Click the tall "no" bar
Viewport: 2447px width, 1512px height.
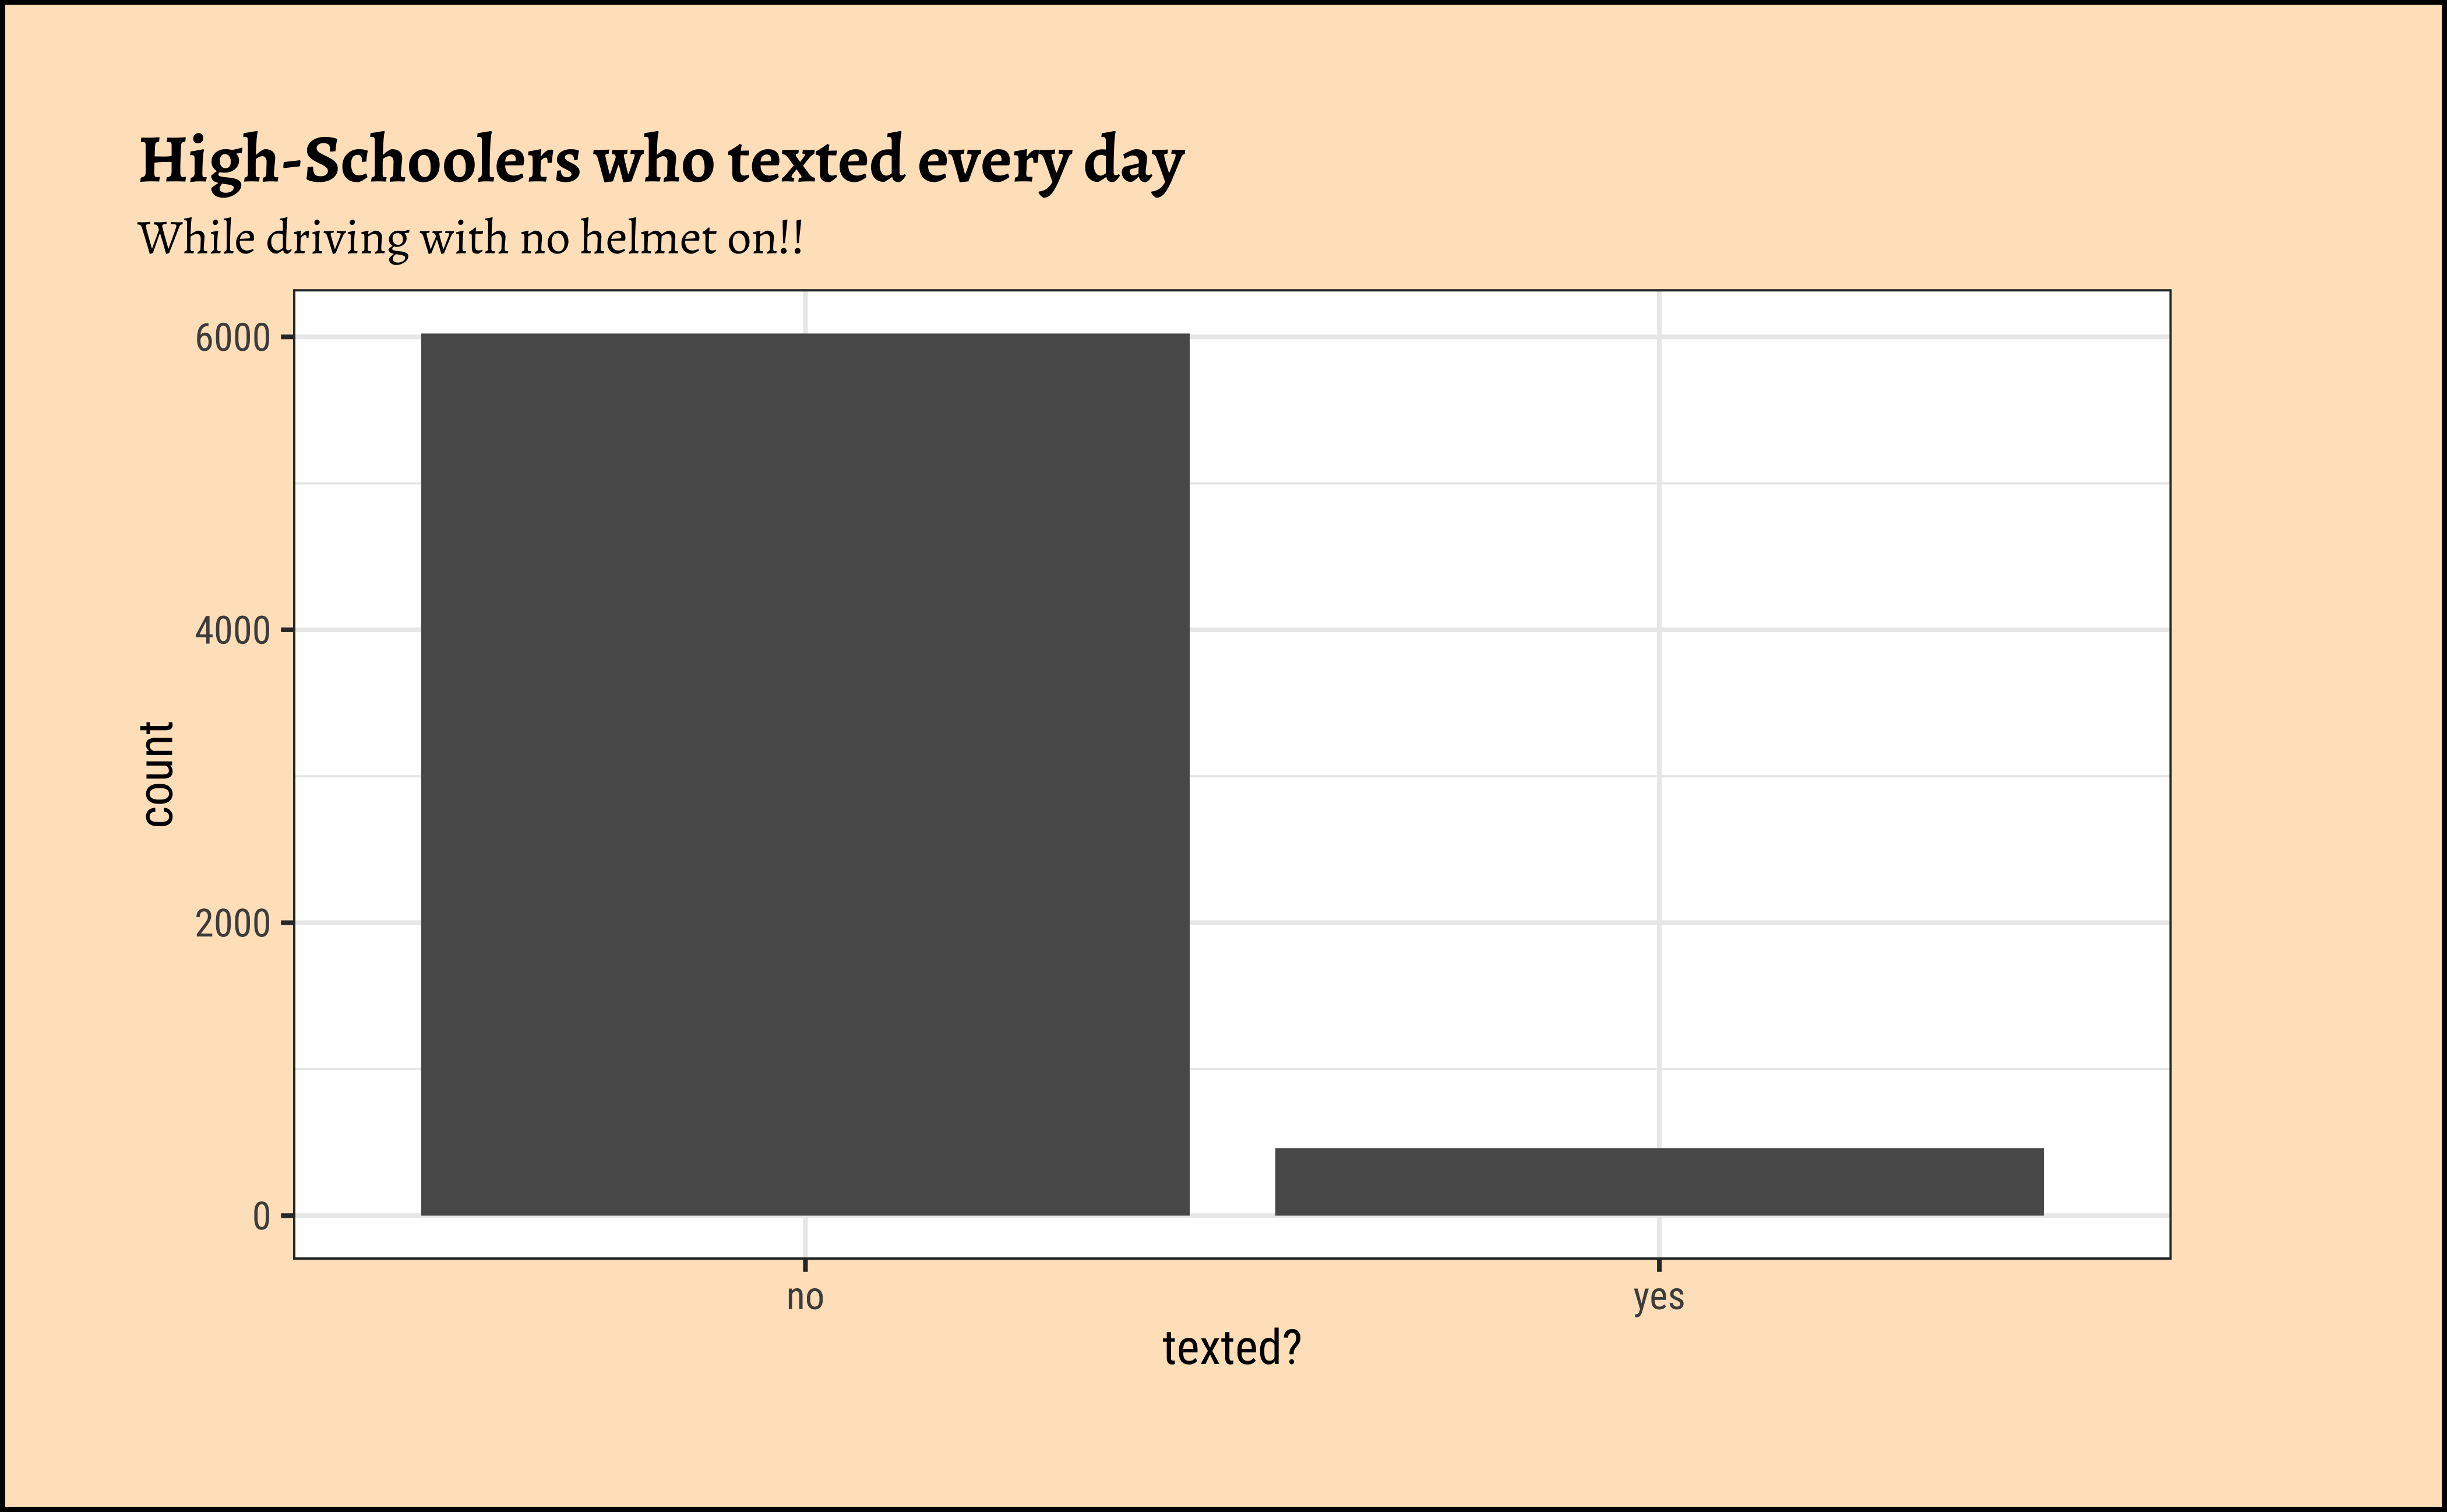tap(804, 774)
